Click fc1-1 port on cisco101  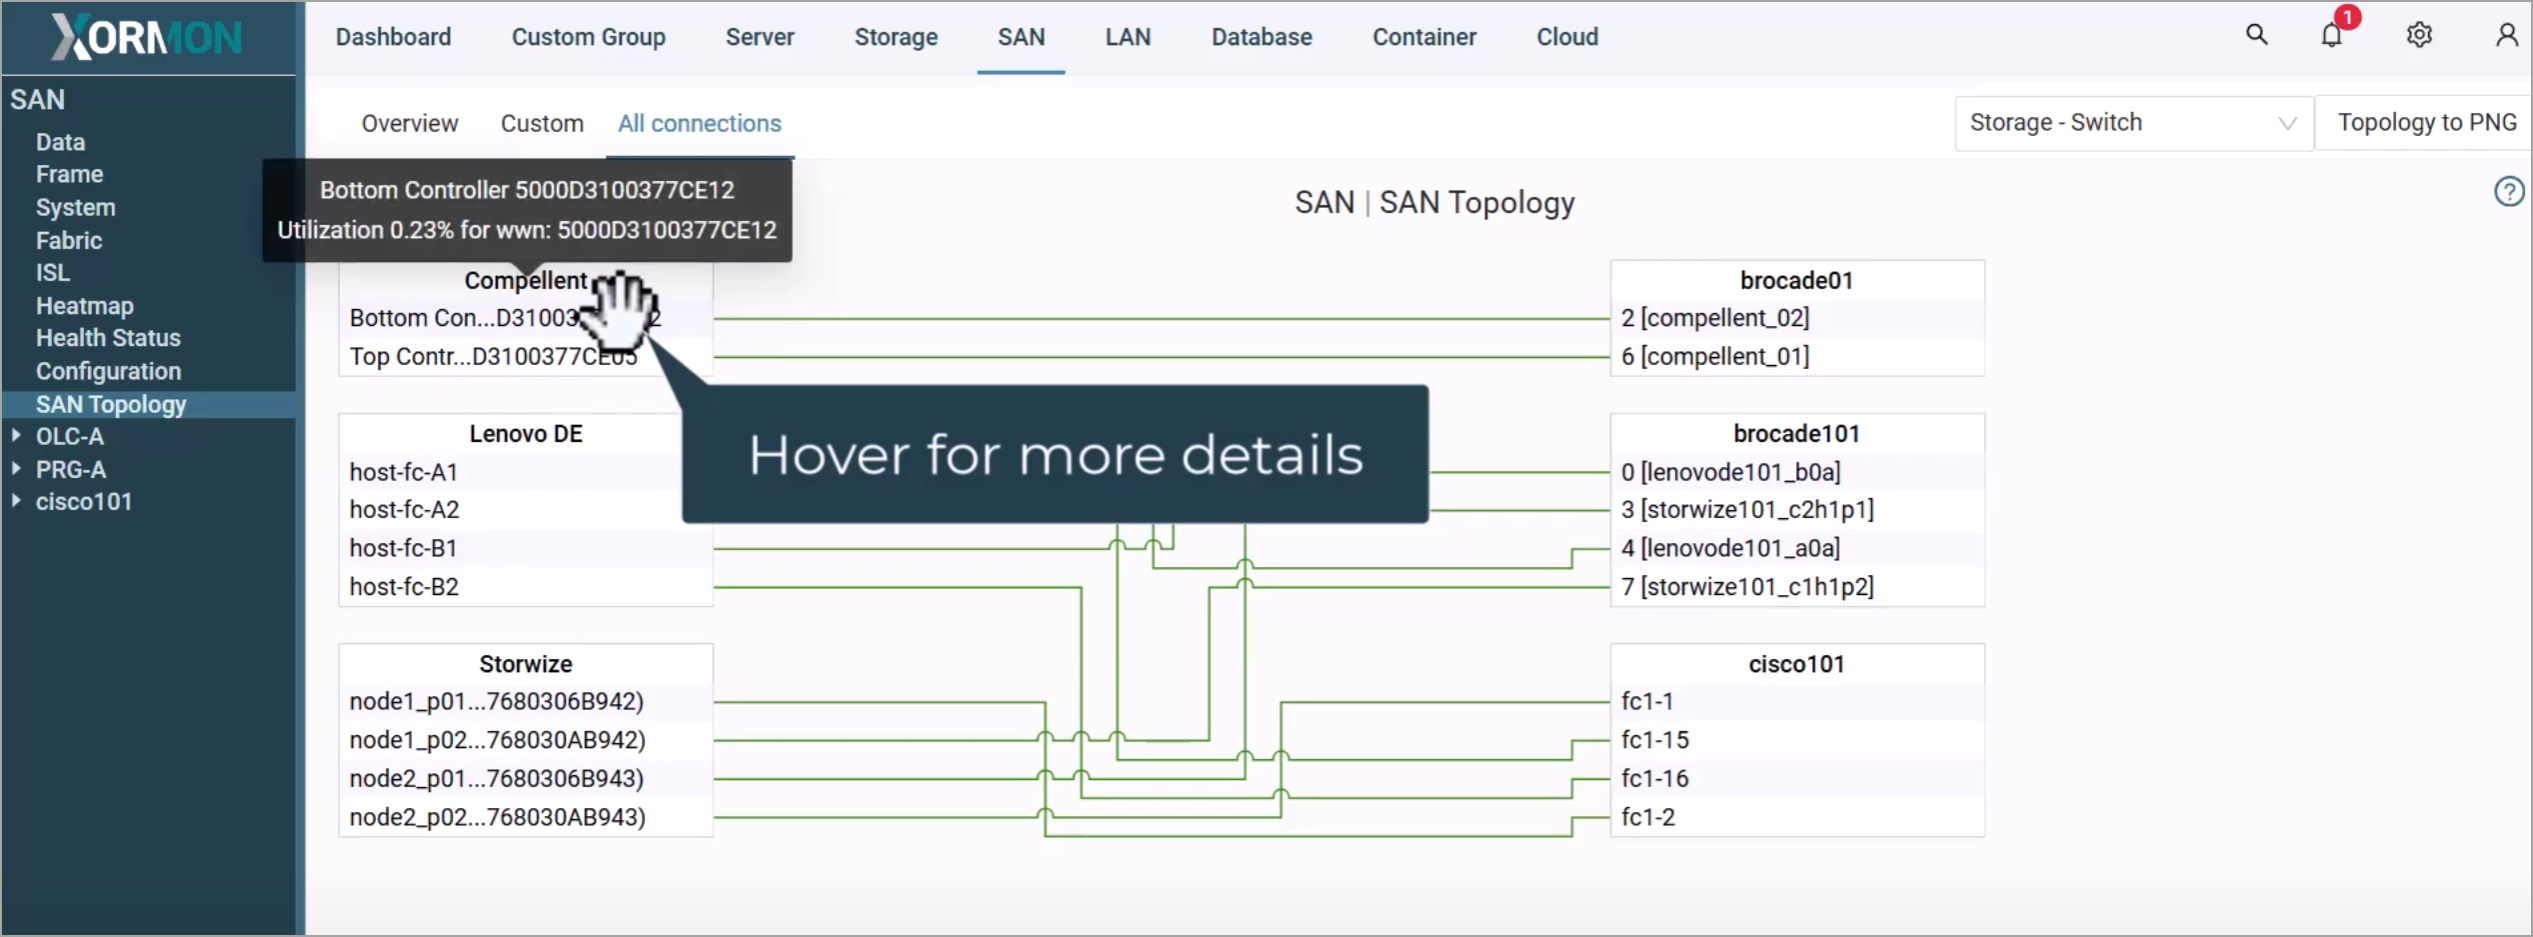pos(1647,702)
